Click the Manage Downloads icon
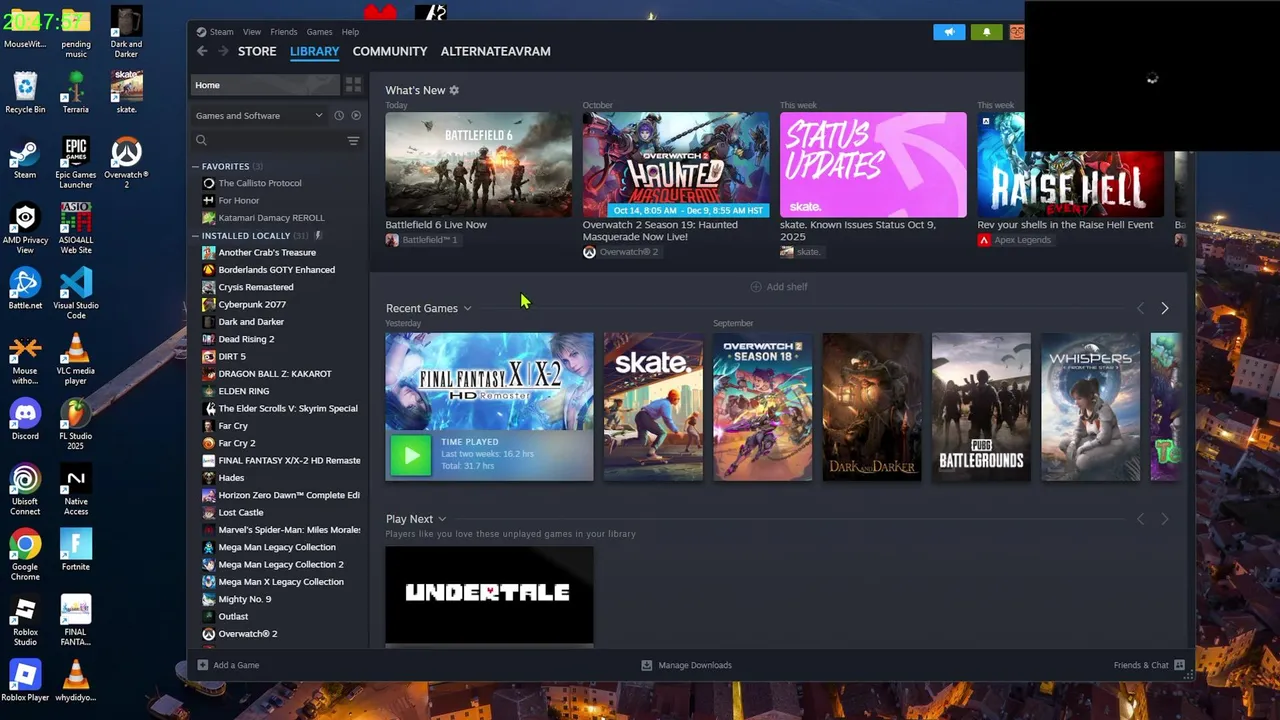The height and width of the screenshot is (720, 1280). (x=646, y=665)
